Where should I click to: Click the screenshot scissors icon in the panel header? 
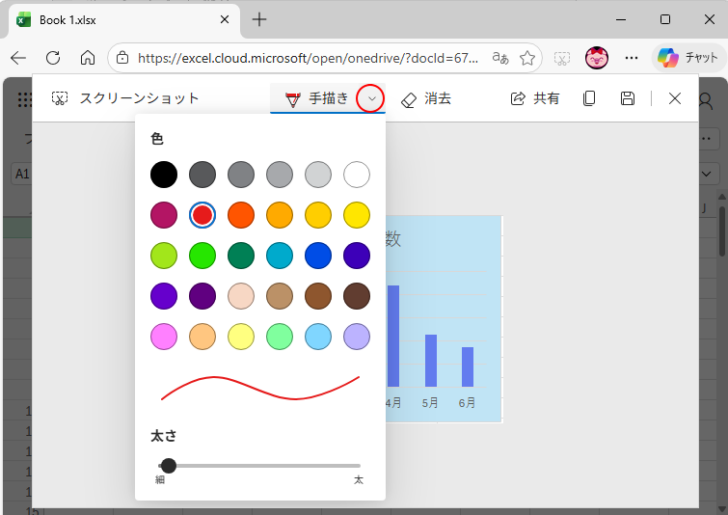(59, 98)
